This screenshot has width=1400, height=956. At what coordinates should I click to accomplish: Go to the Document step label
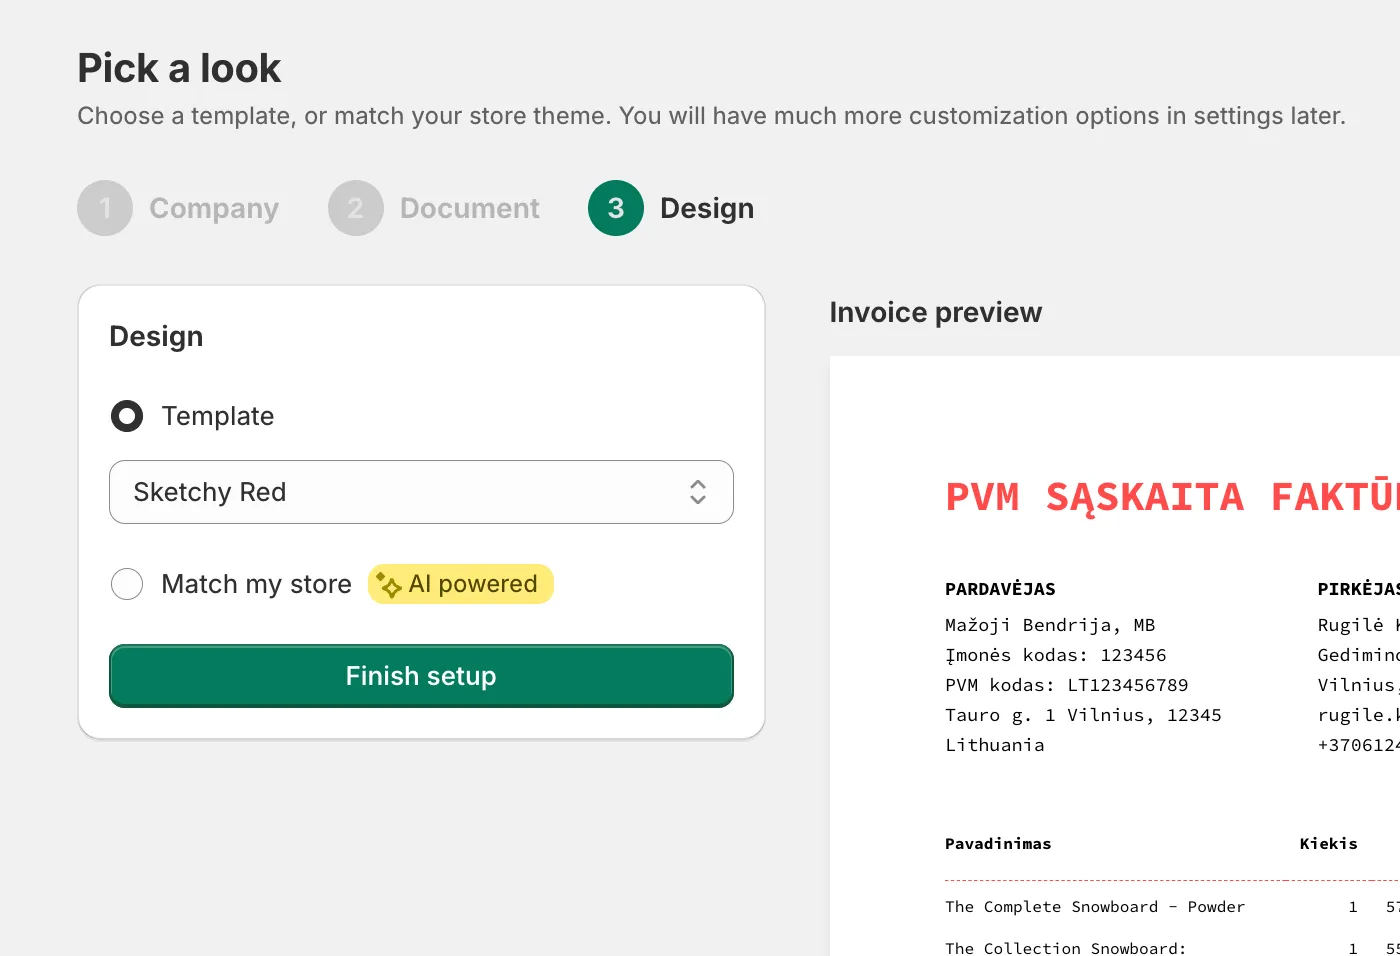click(470, 208)
